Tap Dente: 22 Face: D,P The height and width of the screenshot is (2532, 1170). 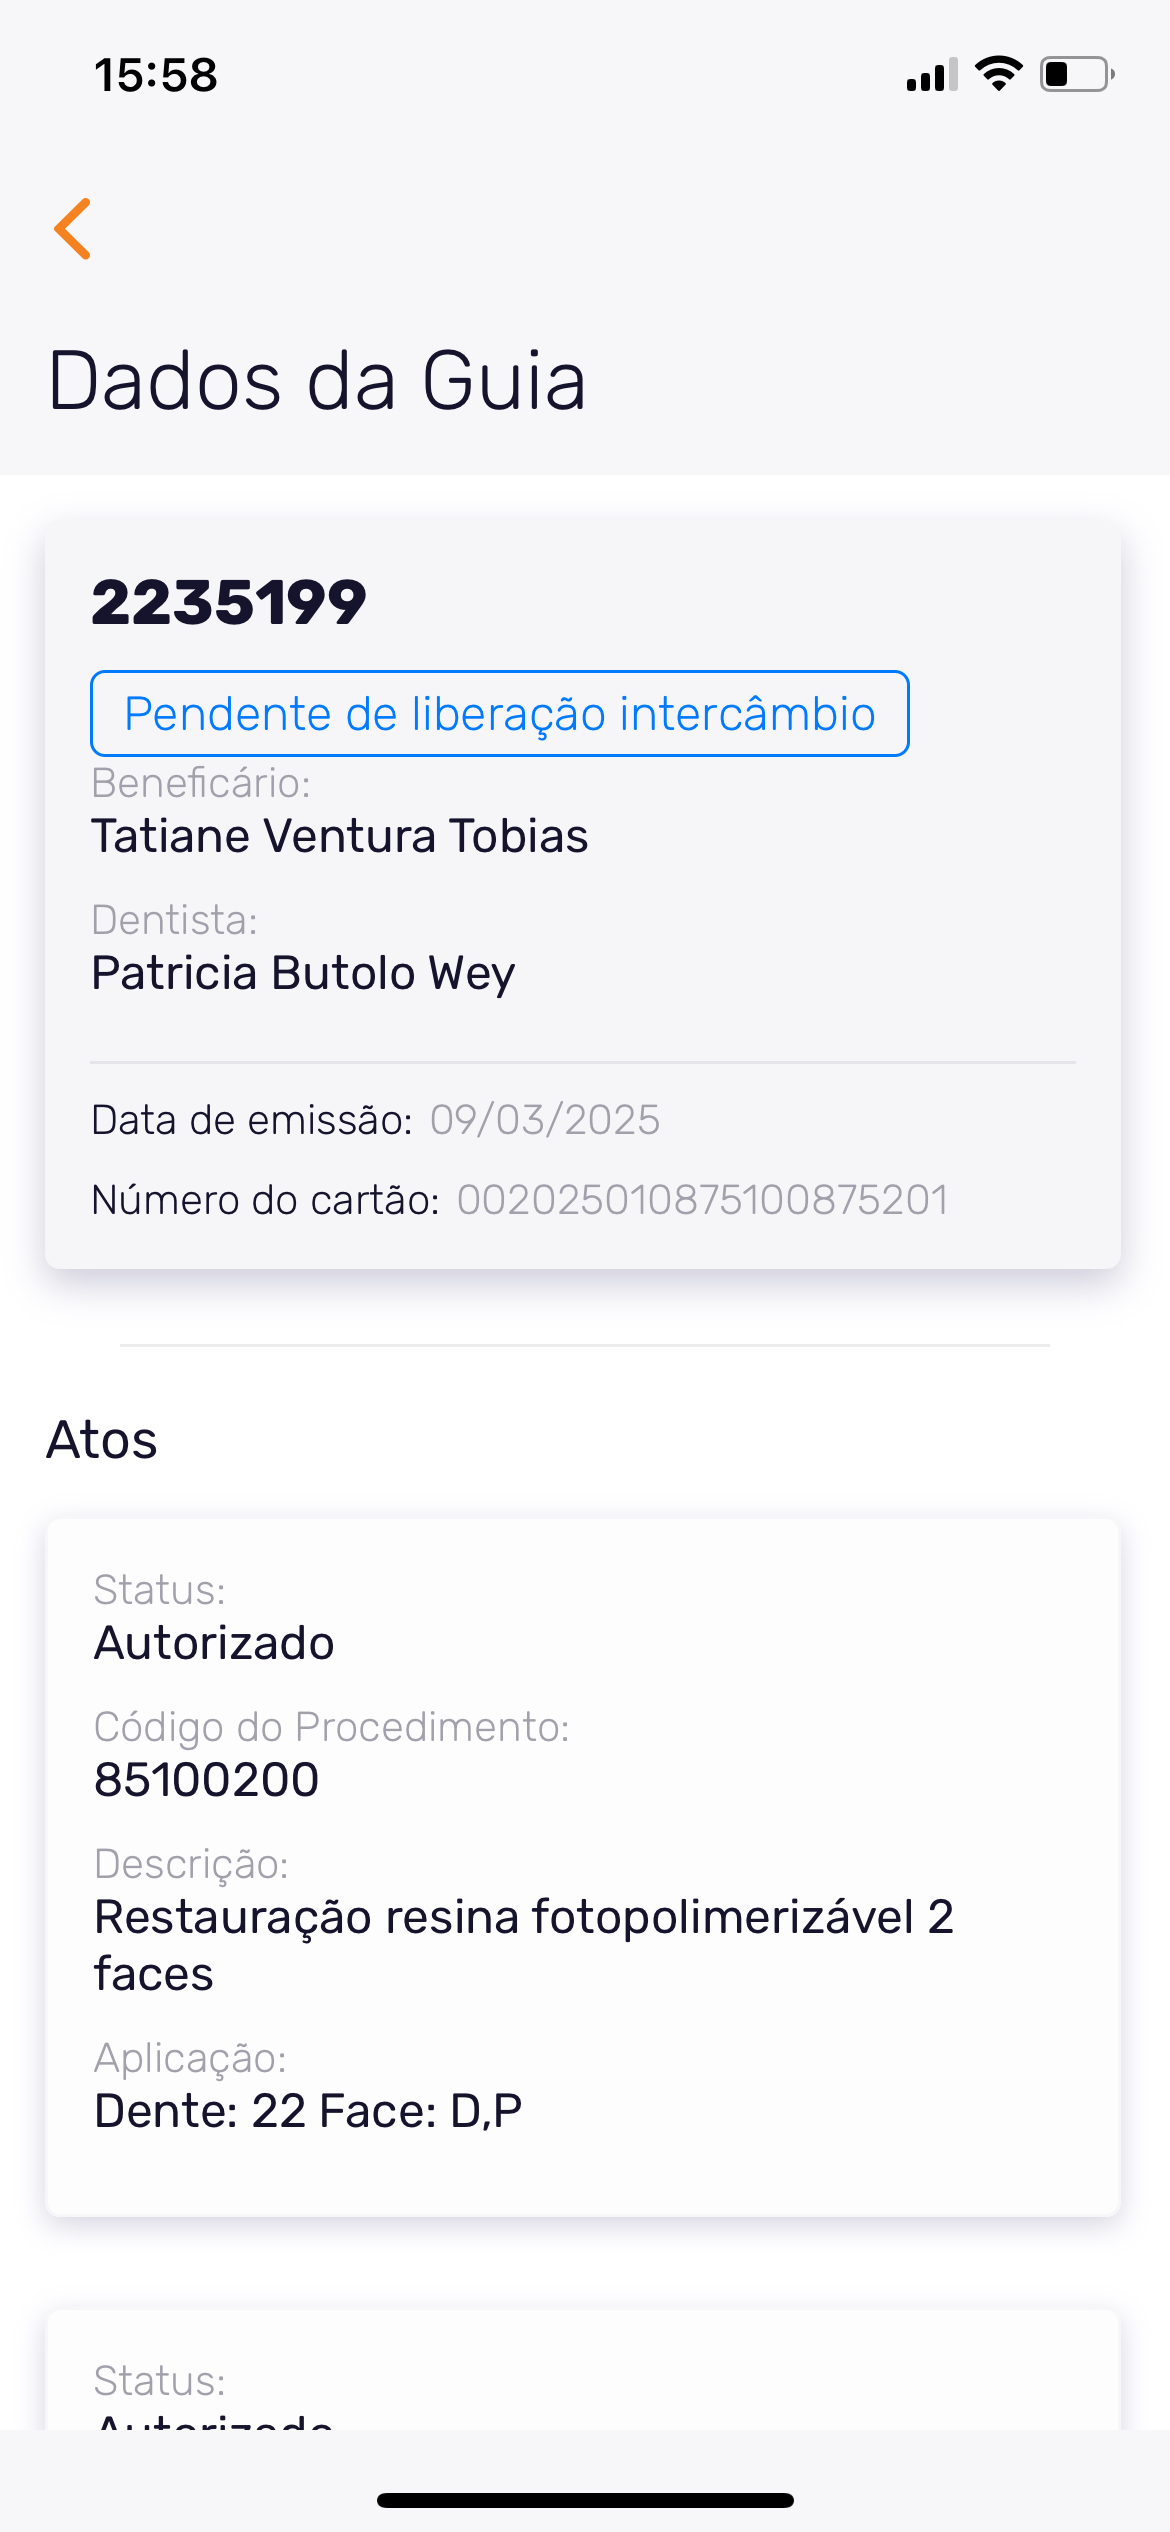(x=308, y=2111)
